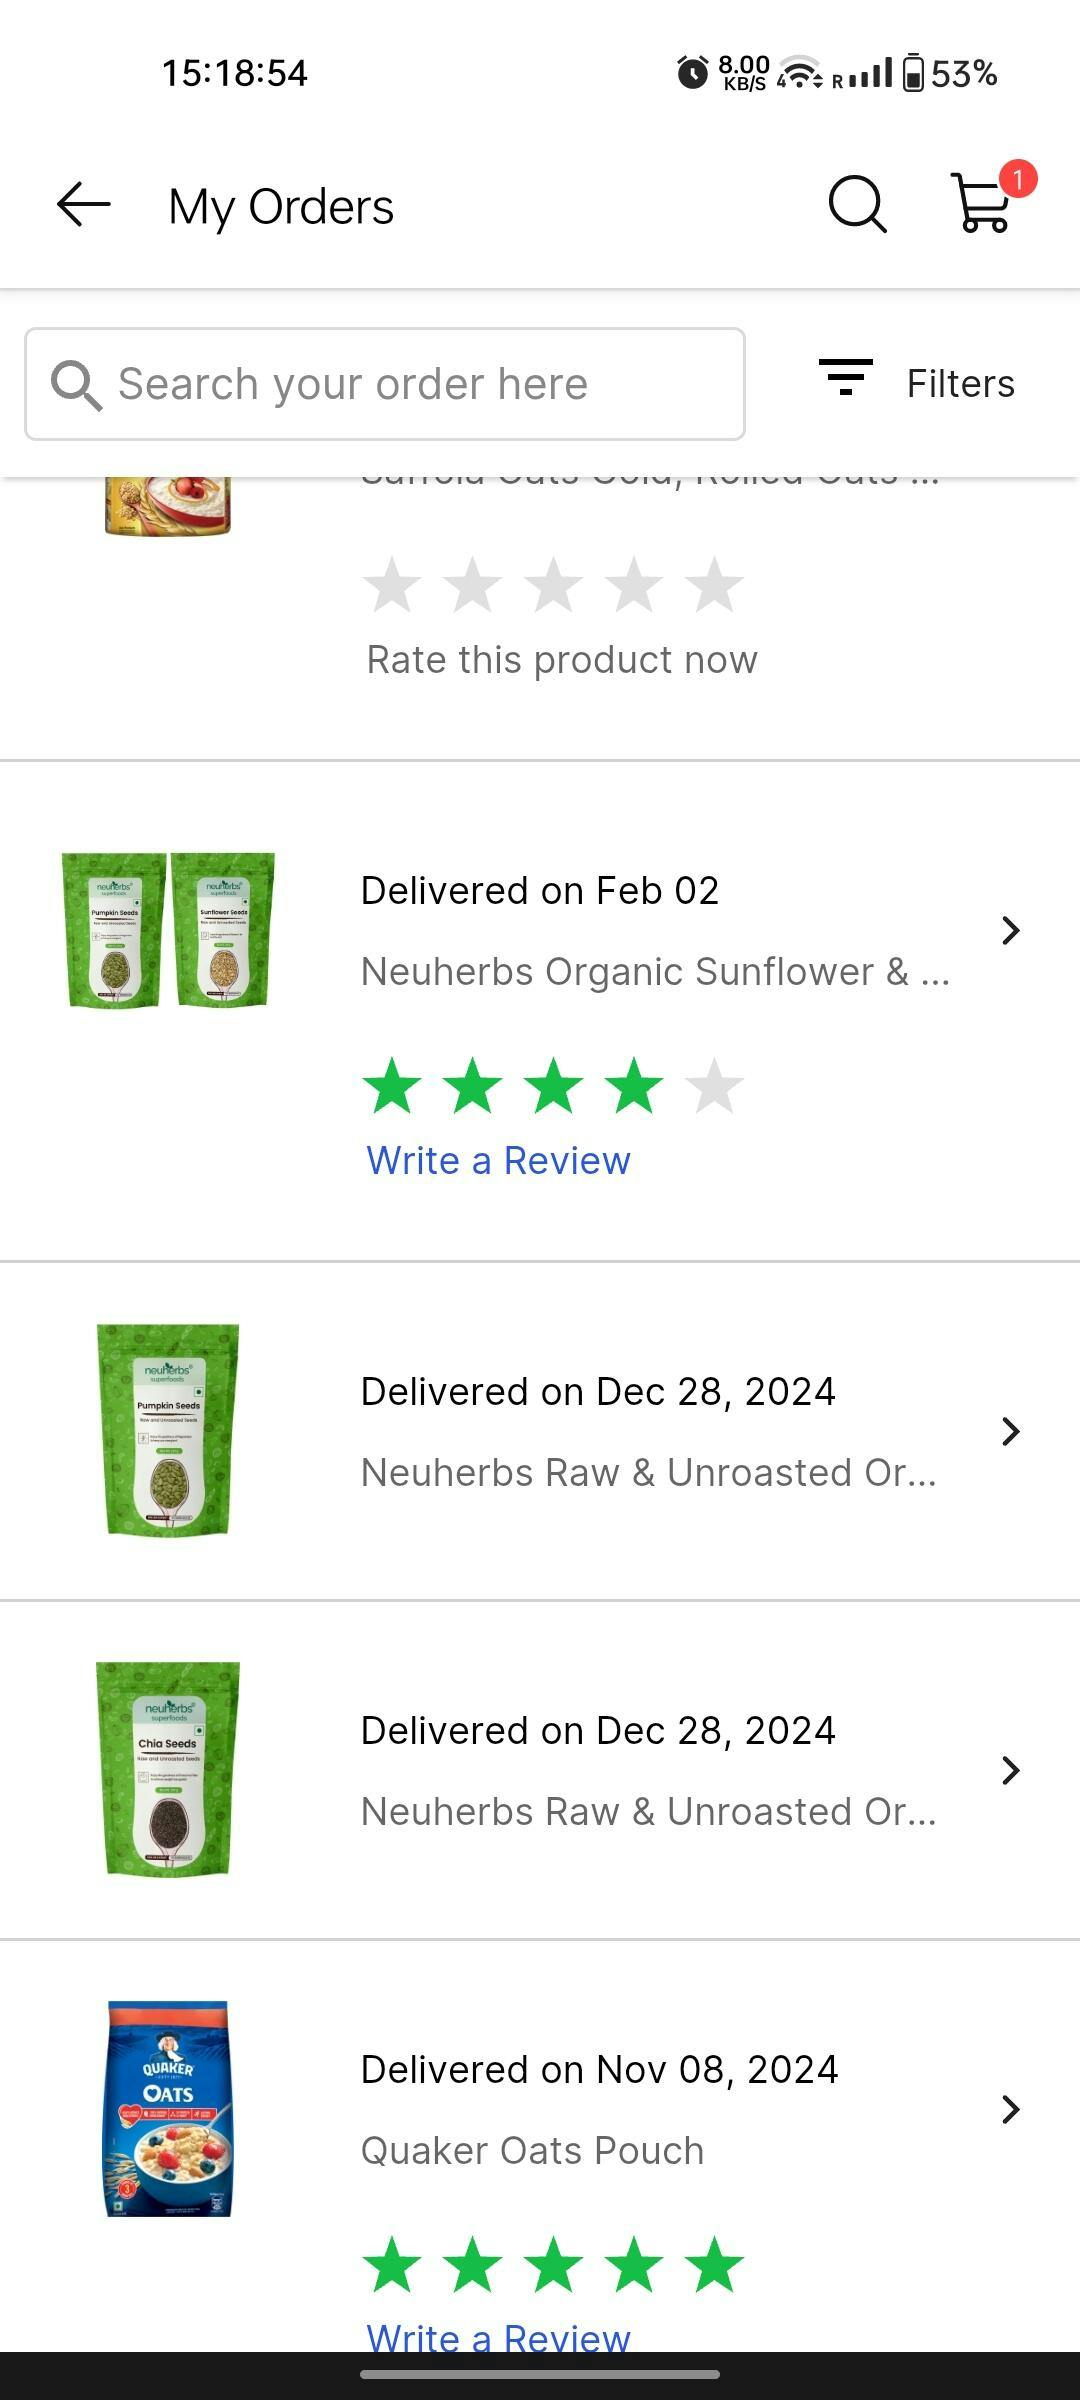Tap the Sunflower and Pumpkin seeds combo image

pos(168,930)
